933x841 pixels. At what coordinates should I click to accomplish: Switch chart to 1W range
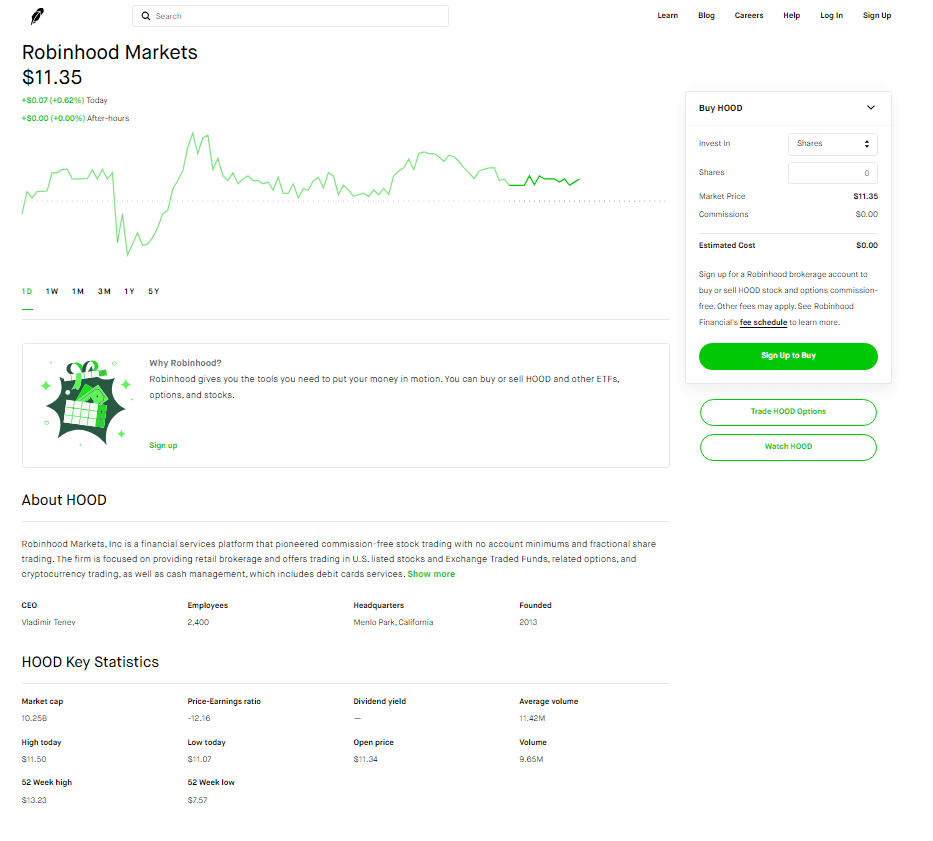coord(52,291)
